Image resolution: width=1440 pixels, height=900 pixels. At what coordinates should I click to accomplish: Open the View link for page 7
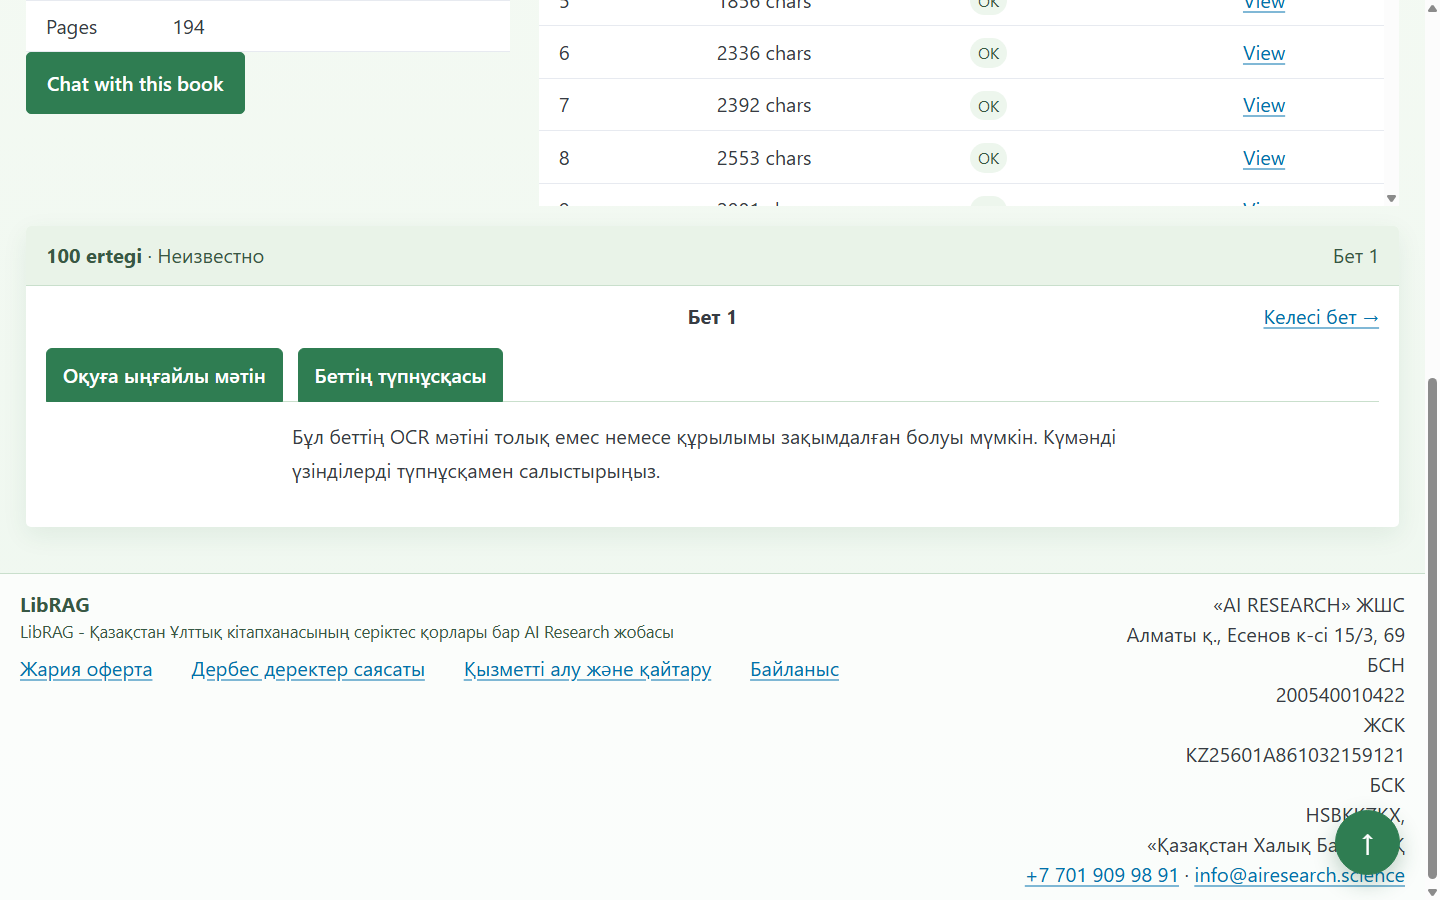pyautogui.click(x=1264, y=105)
